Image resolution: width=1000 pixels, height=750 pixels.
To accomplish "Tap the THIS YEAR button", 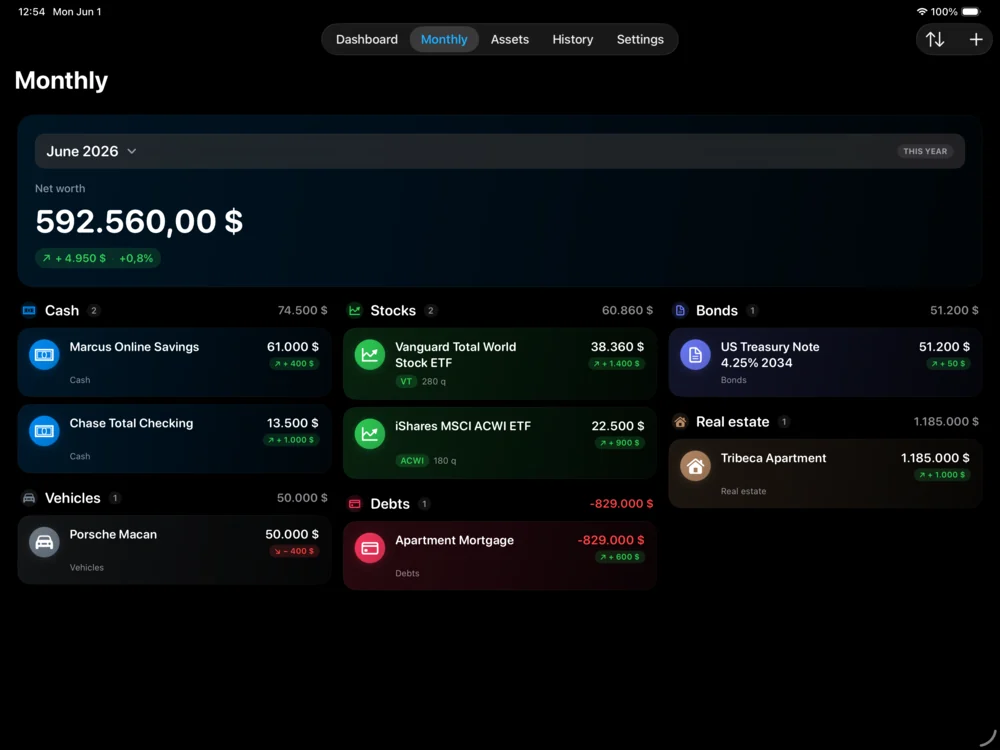I will [925, 151].
